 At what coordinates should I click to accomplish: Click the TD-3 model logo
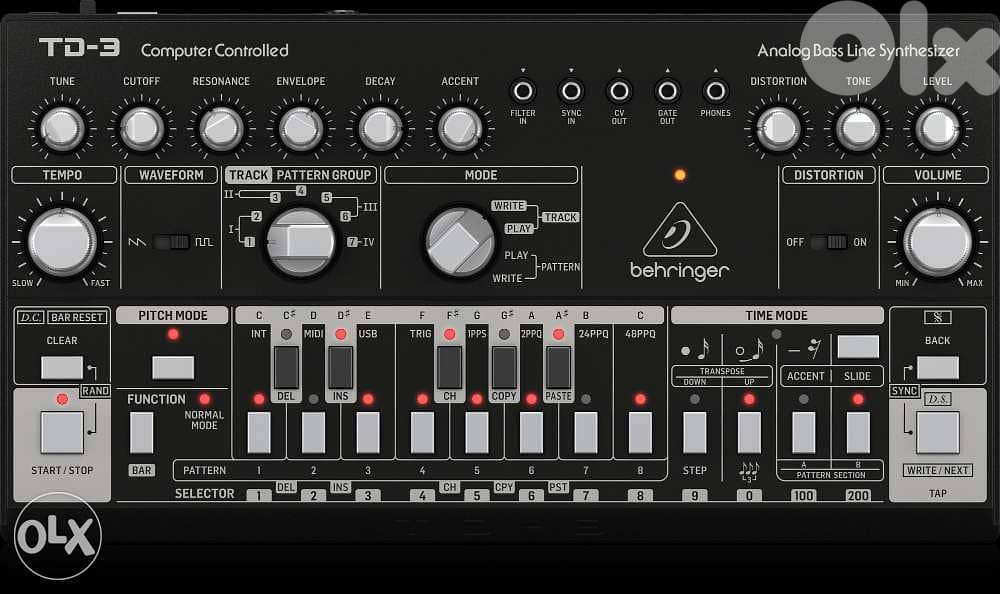click(x=79, y=47)
